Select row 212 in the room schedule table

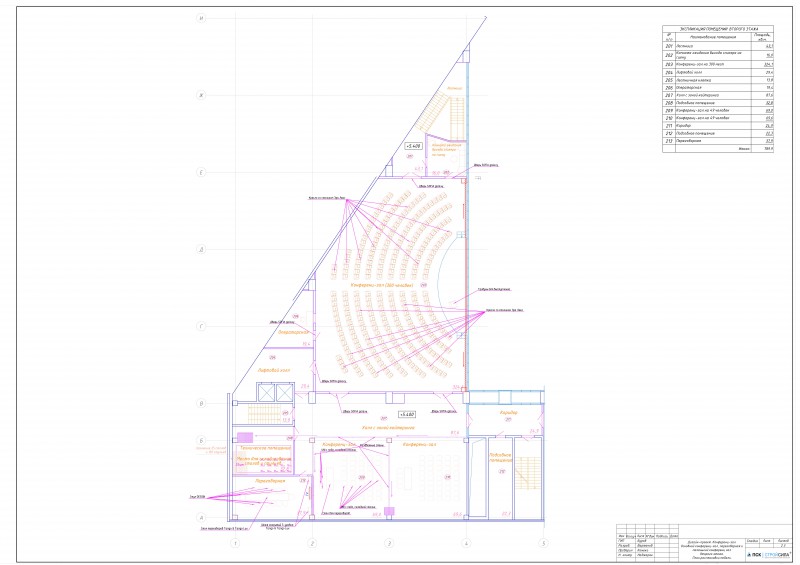coord(718,133)
